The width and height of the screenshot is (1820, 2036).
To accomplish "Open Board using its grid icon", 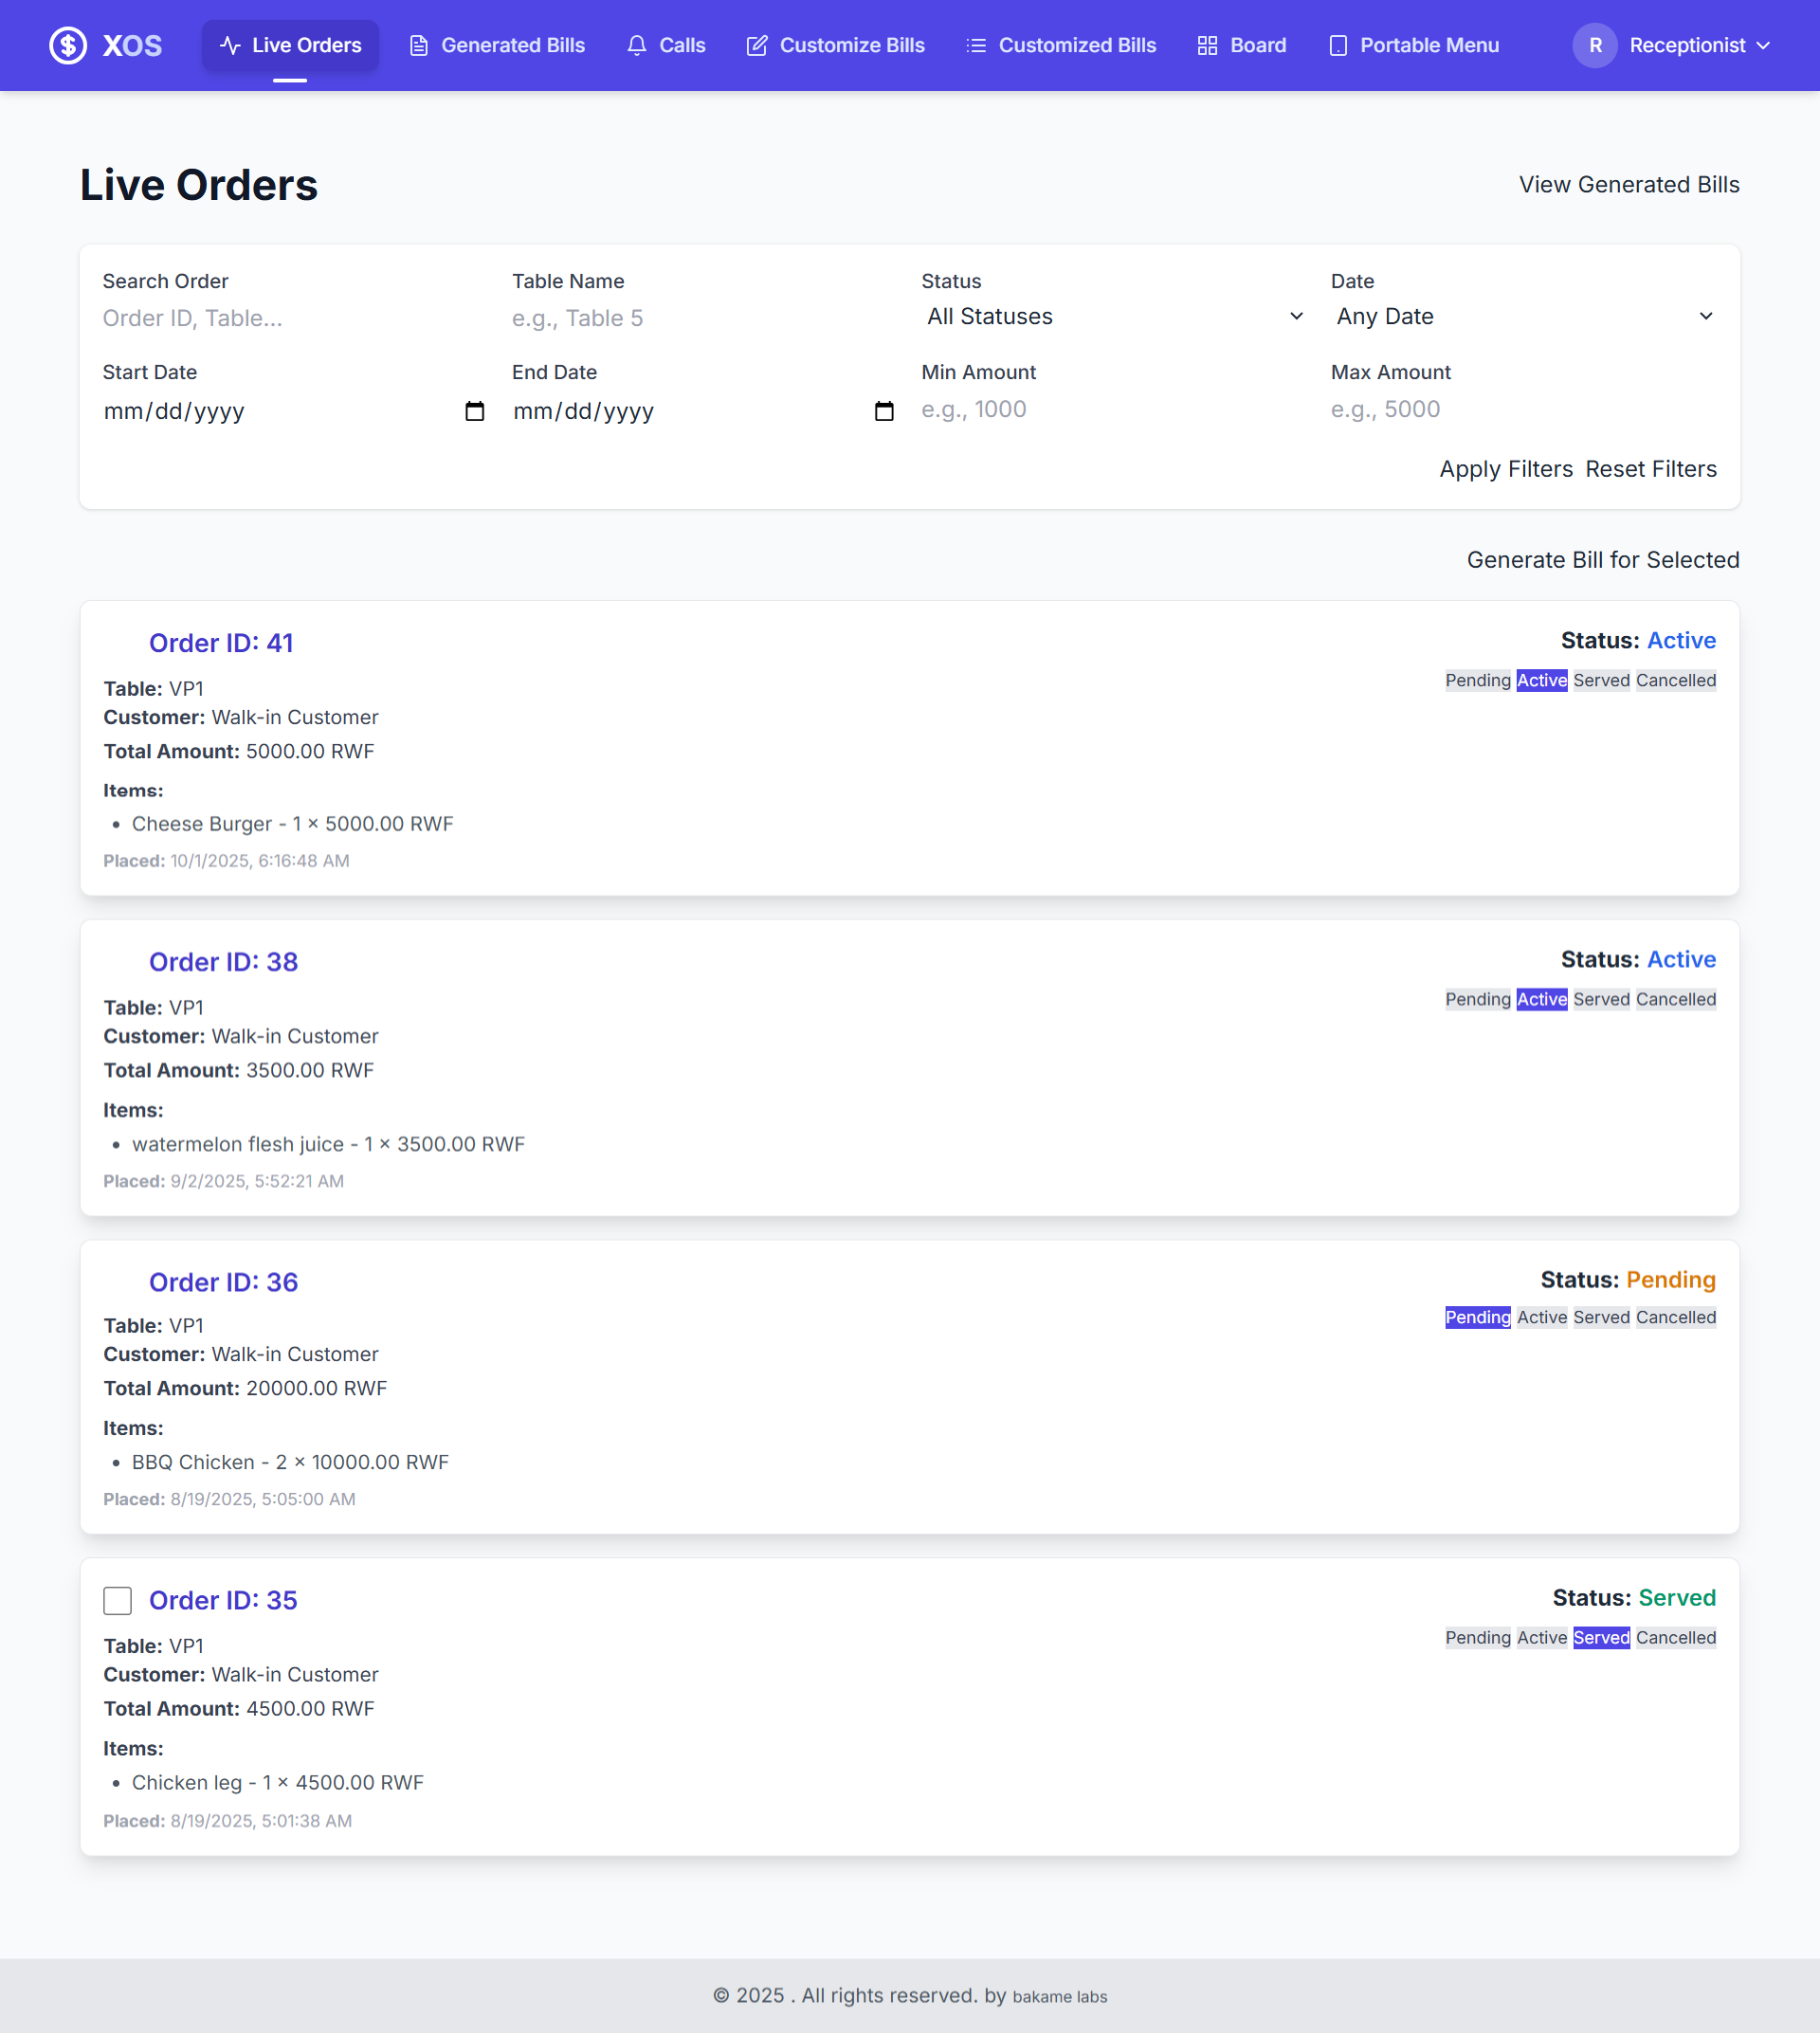I will point(1206,45).
